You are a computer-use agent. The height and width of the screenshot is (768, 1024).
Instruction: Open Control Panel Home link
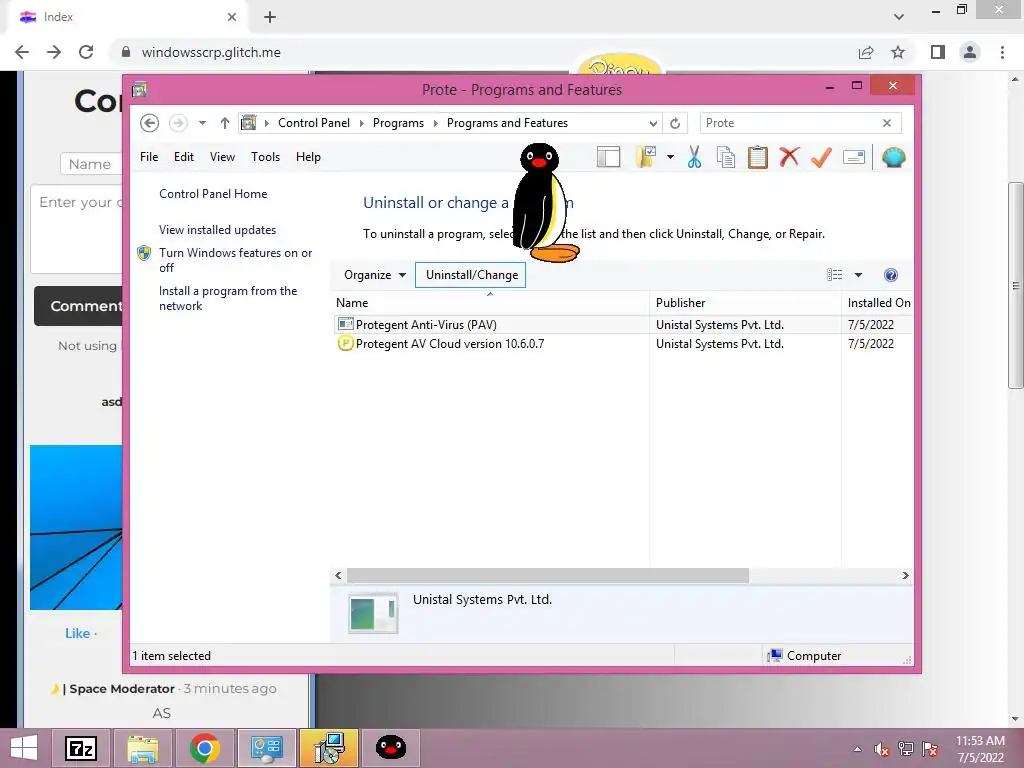[213, 194]
